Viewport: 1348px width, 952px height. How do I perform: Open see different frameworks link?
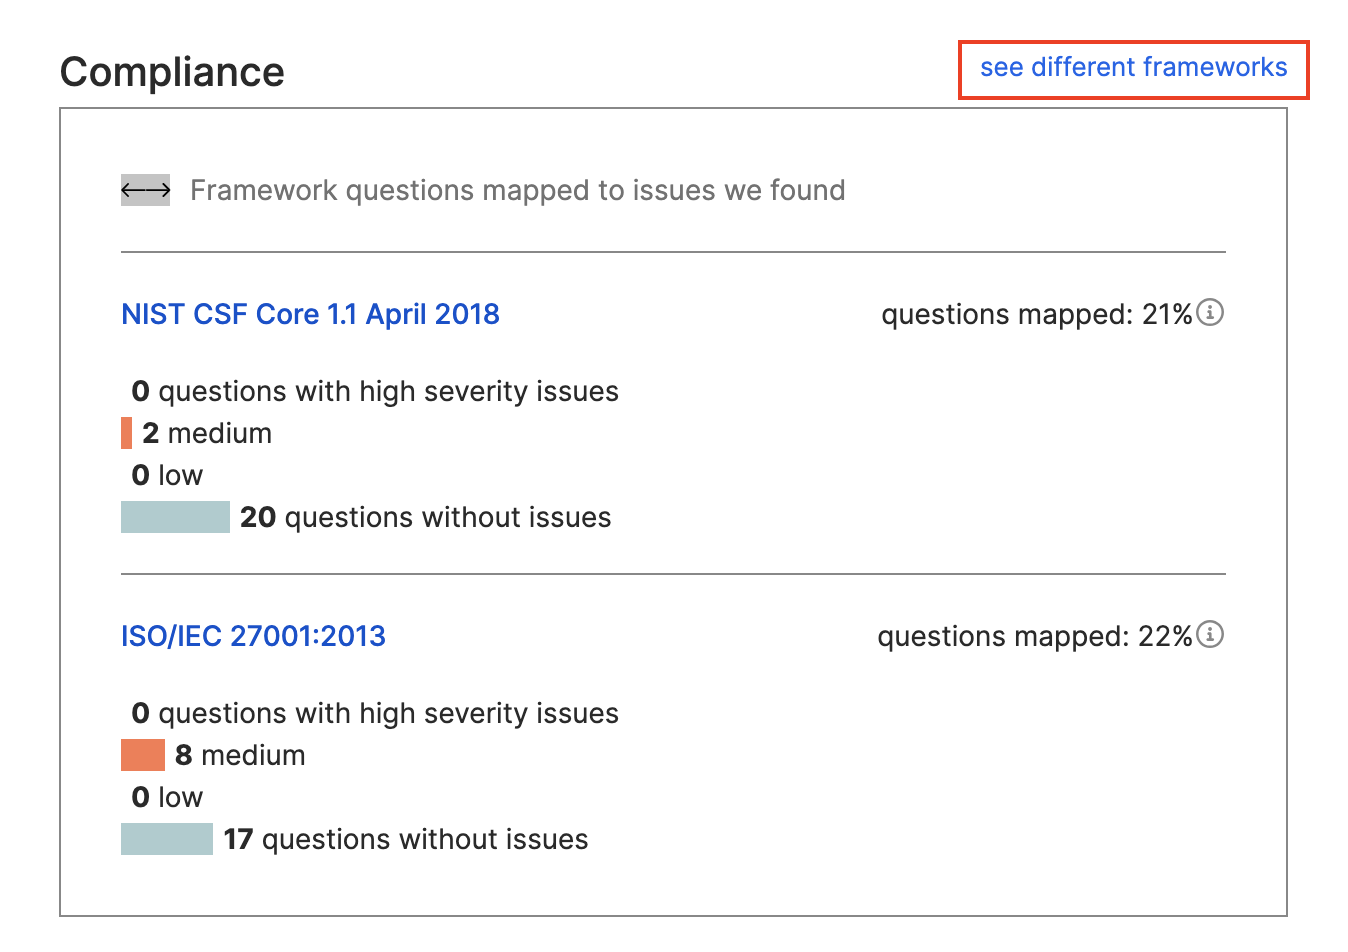(1133, 67)
